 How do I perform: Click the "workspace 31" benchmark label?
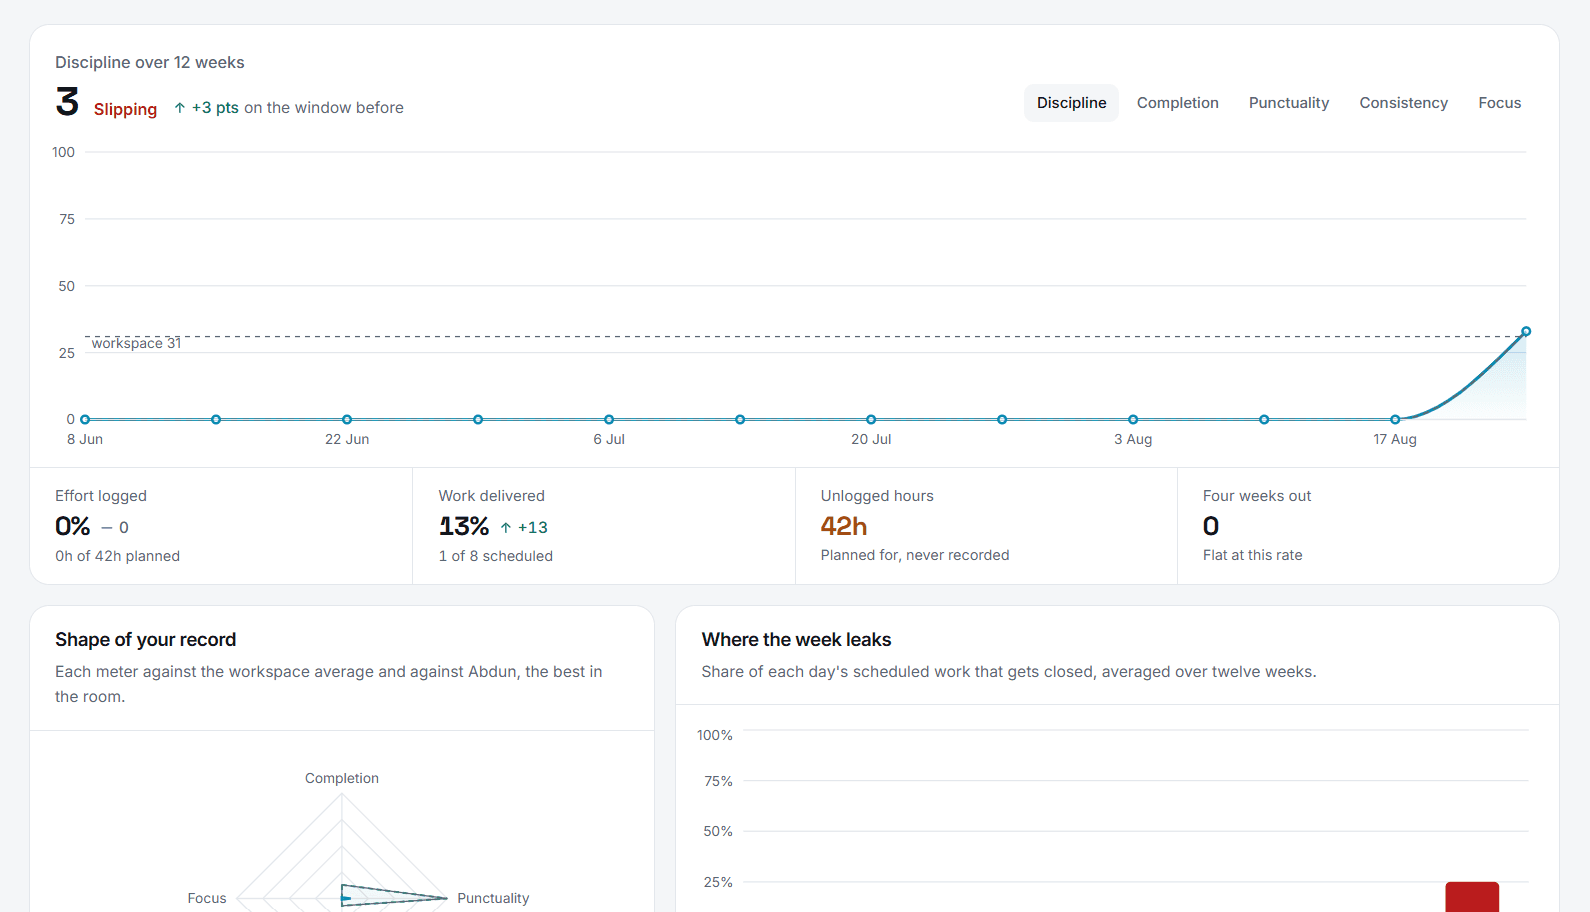pyautogui.click(x=136, y=344)
